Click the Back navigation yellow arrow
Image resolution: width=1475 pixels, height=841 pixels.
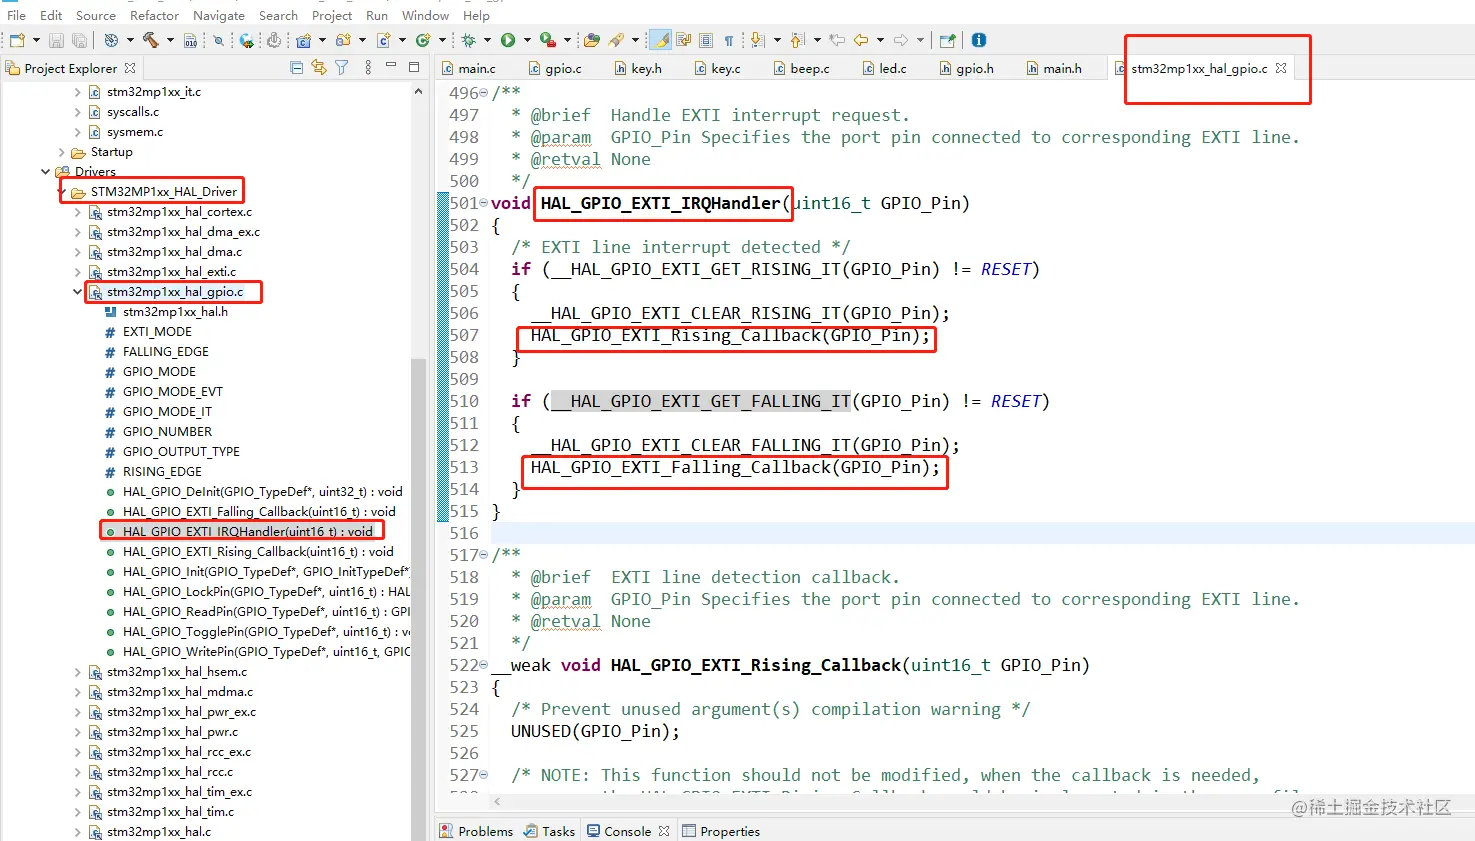click(x=861, y=40)
